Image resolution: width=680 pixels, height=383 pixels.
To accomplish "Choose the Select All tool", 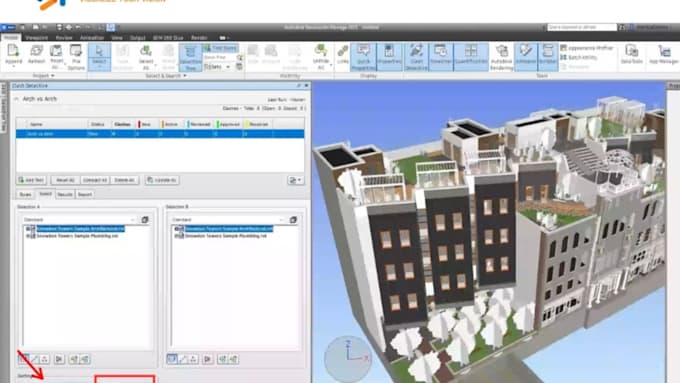I will (x=146, y=56).
